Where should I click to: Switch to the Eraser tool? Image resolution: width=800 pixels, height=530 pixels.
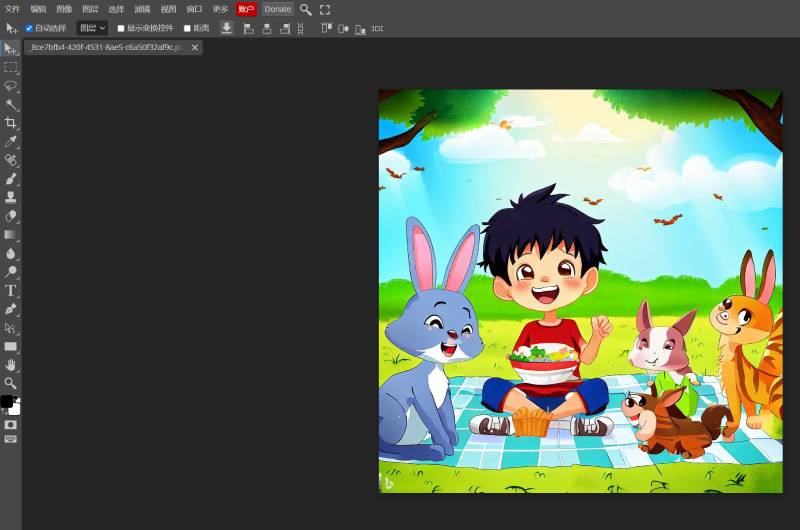click(11, 216)
